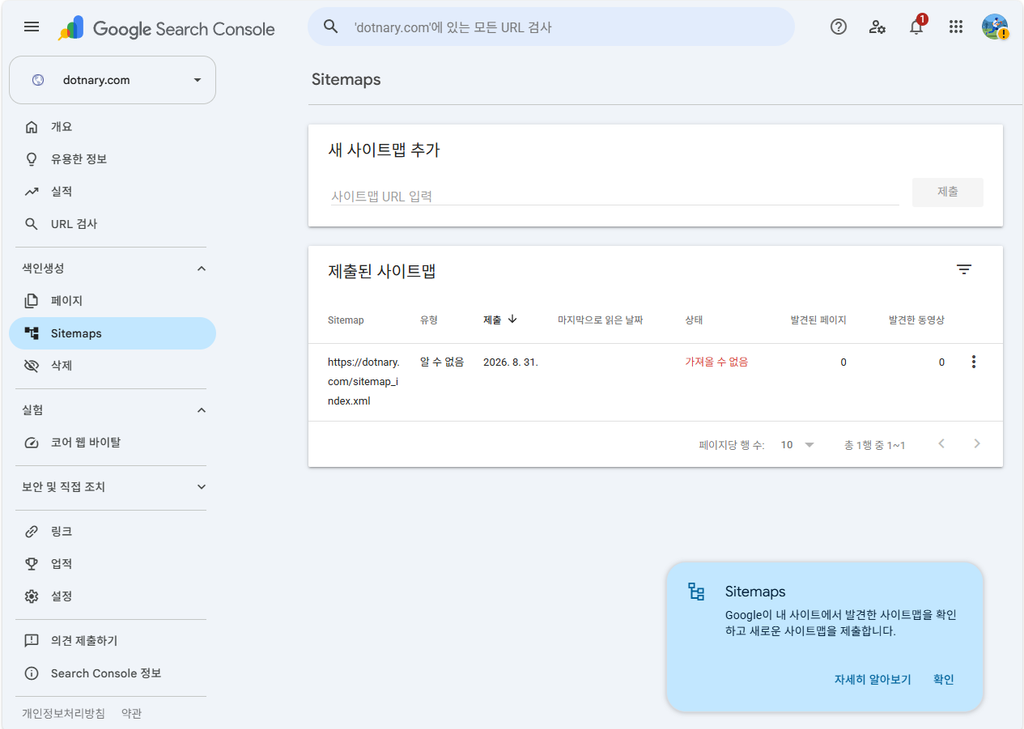This screenshot has width=1024, height=729.
Task: Click 자세히 알아보기 in the Sitemaps popup
Action: tap(872, 679)
